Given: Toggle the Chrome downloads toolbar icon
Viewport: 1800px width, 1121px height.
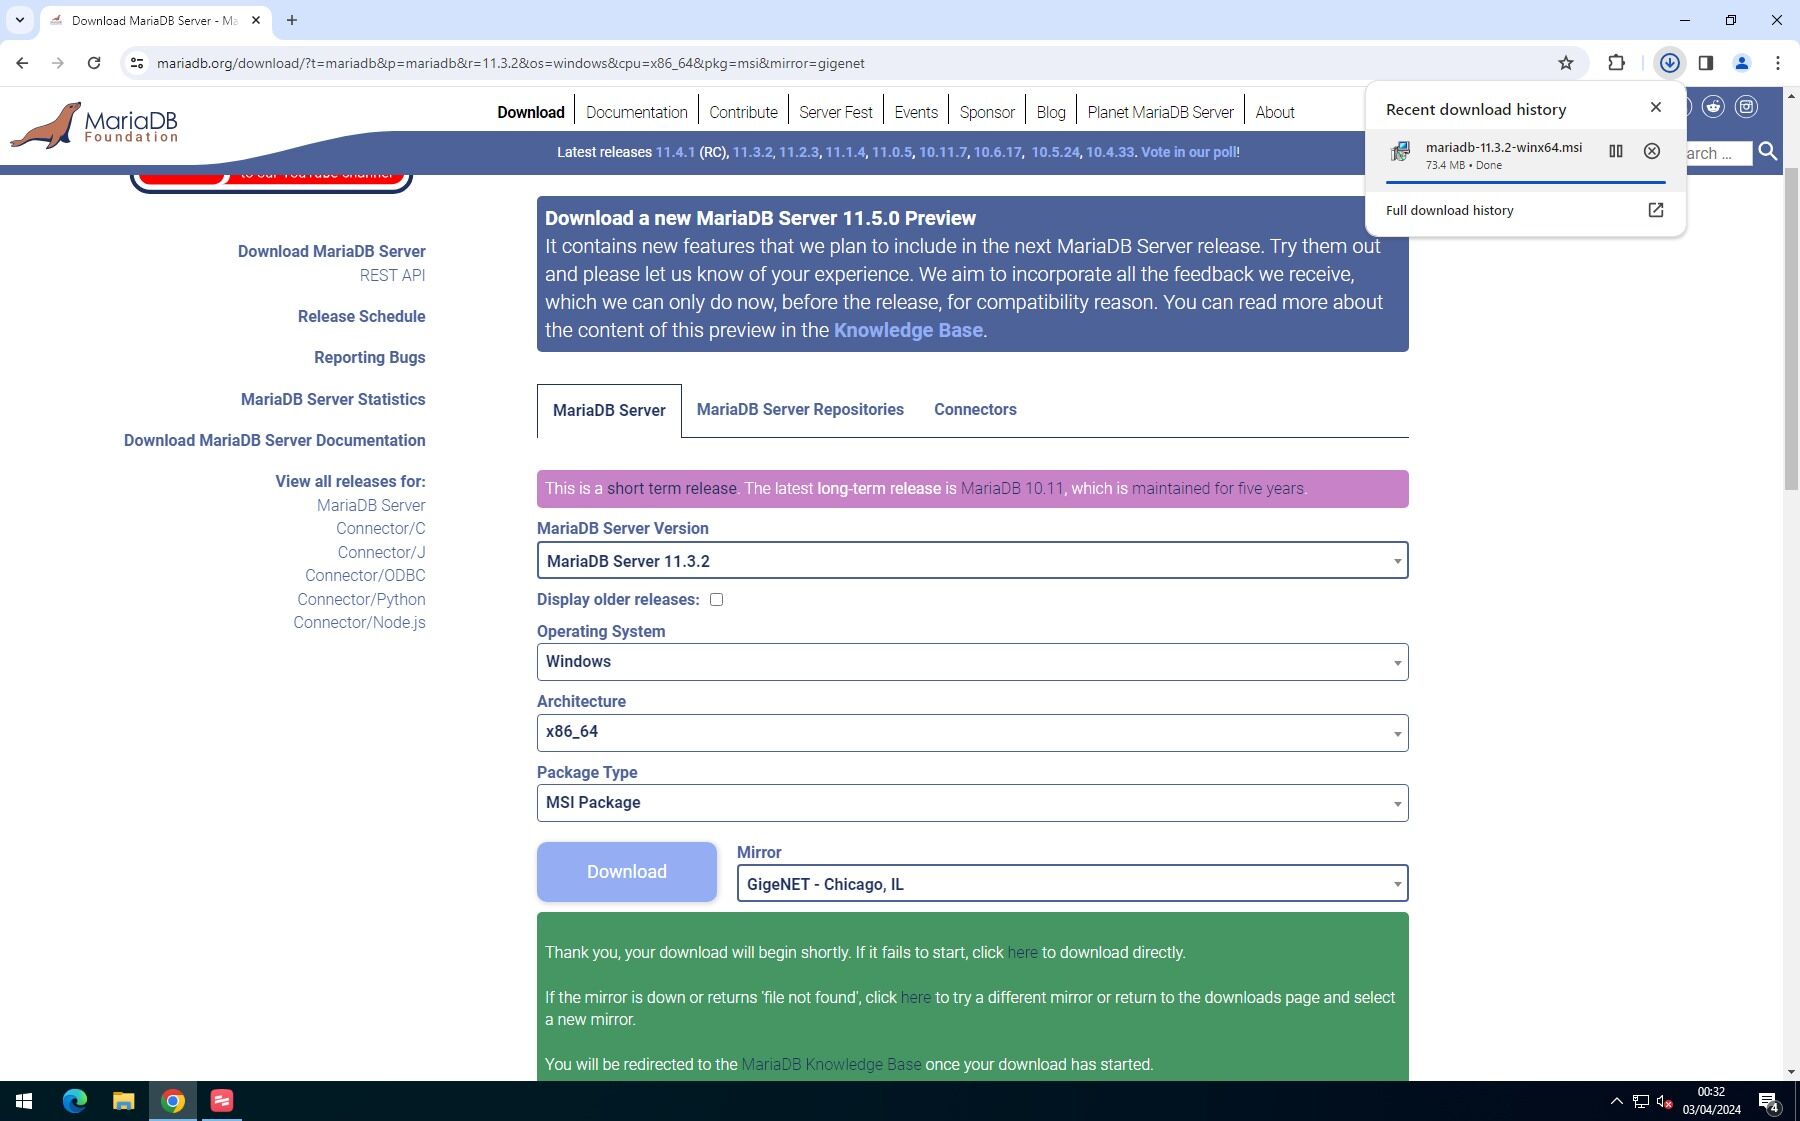Looking at the screenshot, I should (1669, 63).
